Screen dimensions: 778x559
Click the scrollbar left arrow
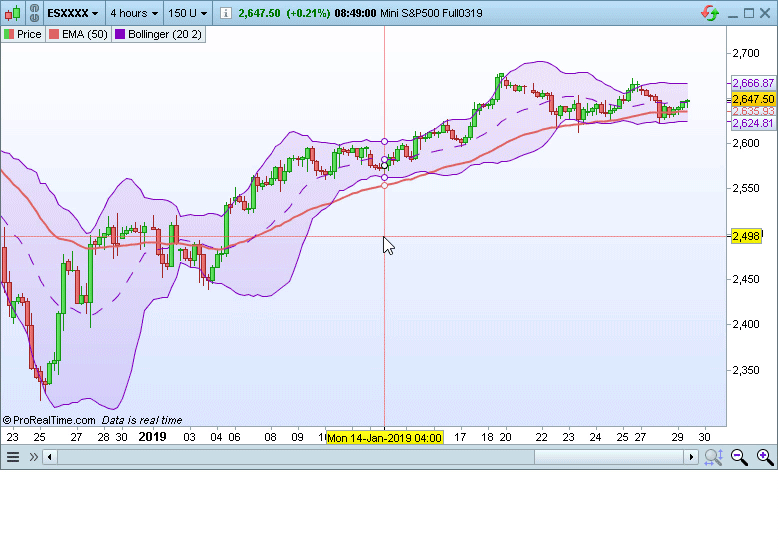click(x=51, y=457)
